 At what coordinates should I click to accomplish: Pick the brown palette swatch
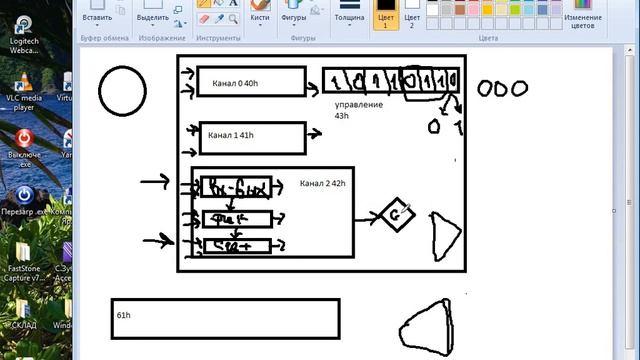pos(460,9)
